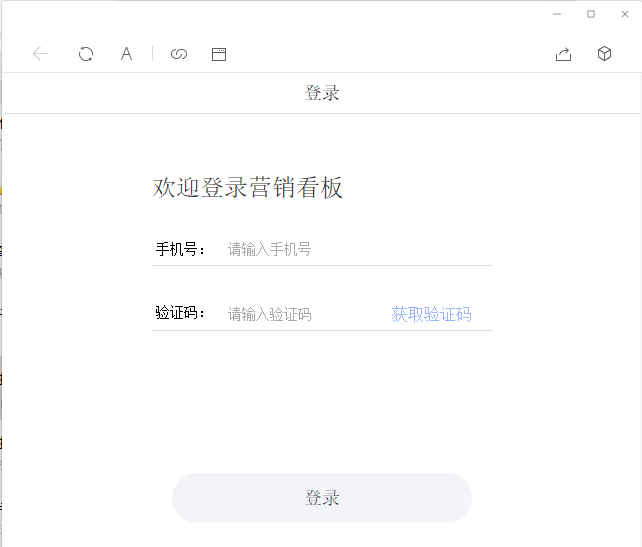The image size is (642, 547).
Task: Minimize the window
Action: 557,14
